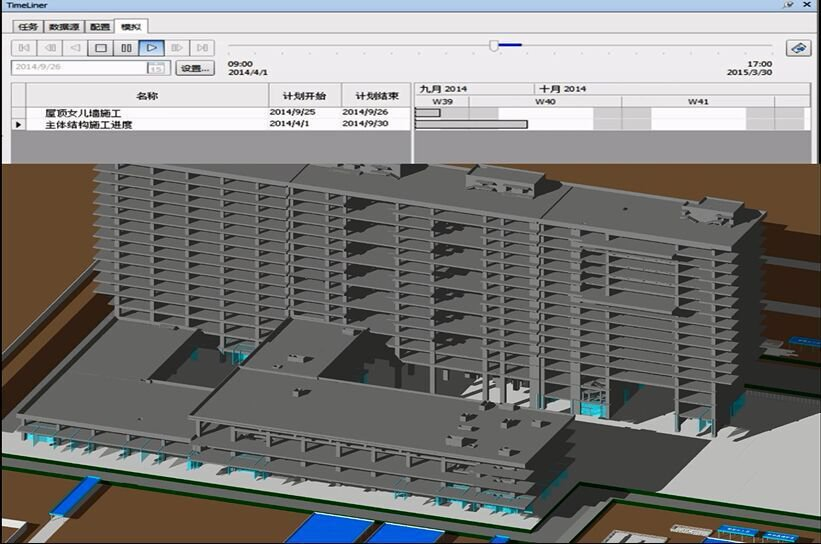Select the 主体结构施工进度 task row
The image size is (821, 544).
click(211, 125)
